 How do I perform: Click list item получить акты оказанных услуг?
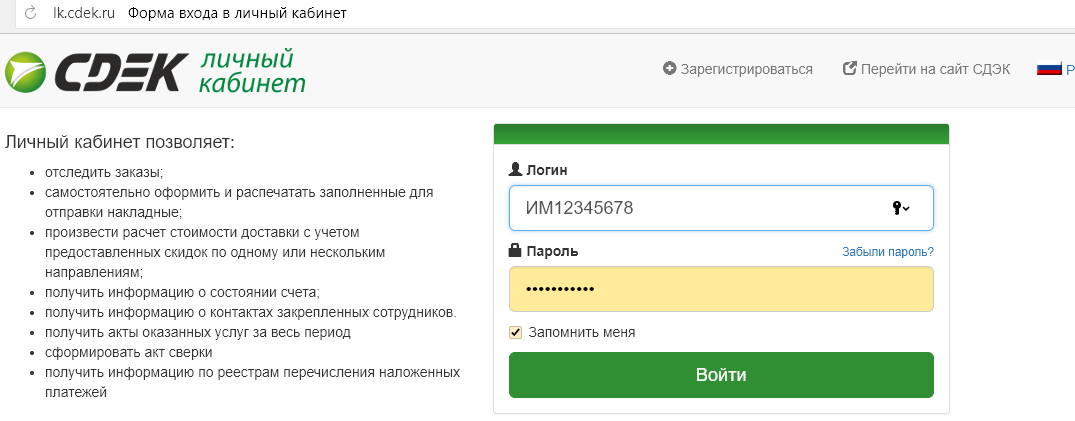coord(198,333)
